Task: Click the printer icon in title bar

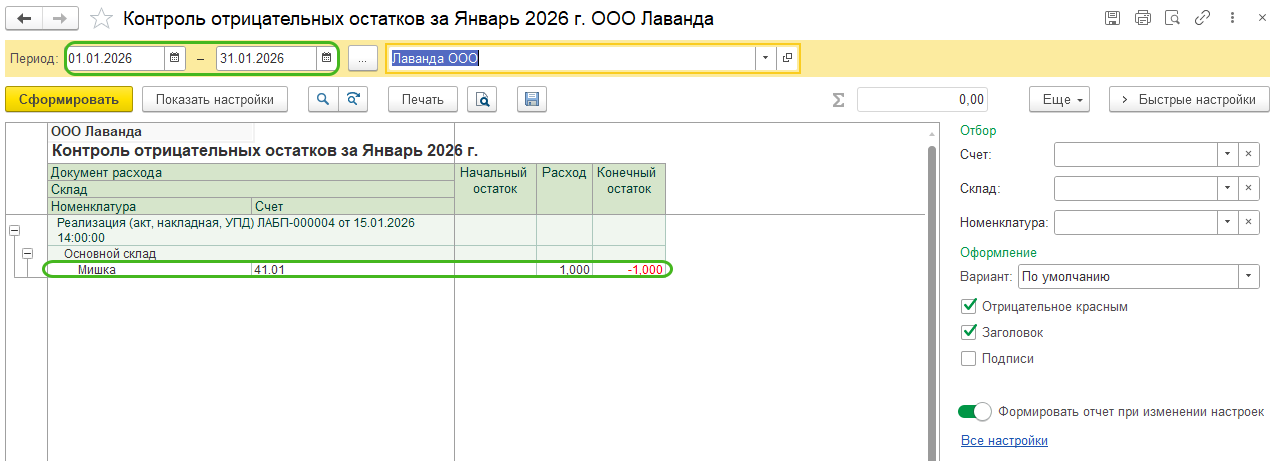Action: point(1143,19)
